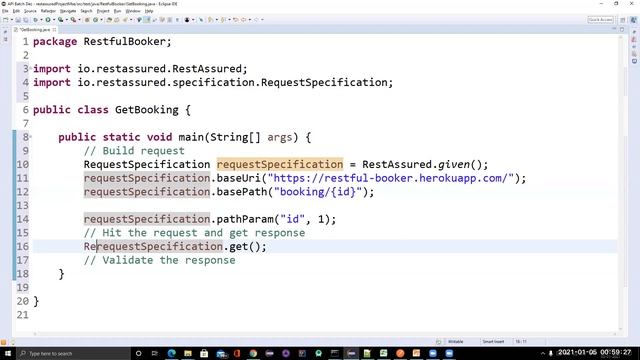
Task: Expand the External Tools dropdown arrow
Action: click(x=79, y=20)
